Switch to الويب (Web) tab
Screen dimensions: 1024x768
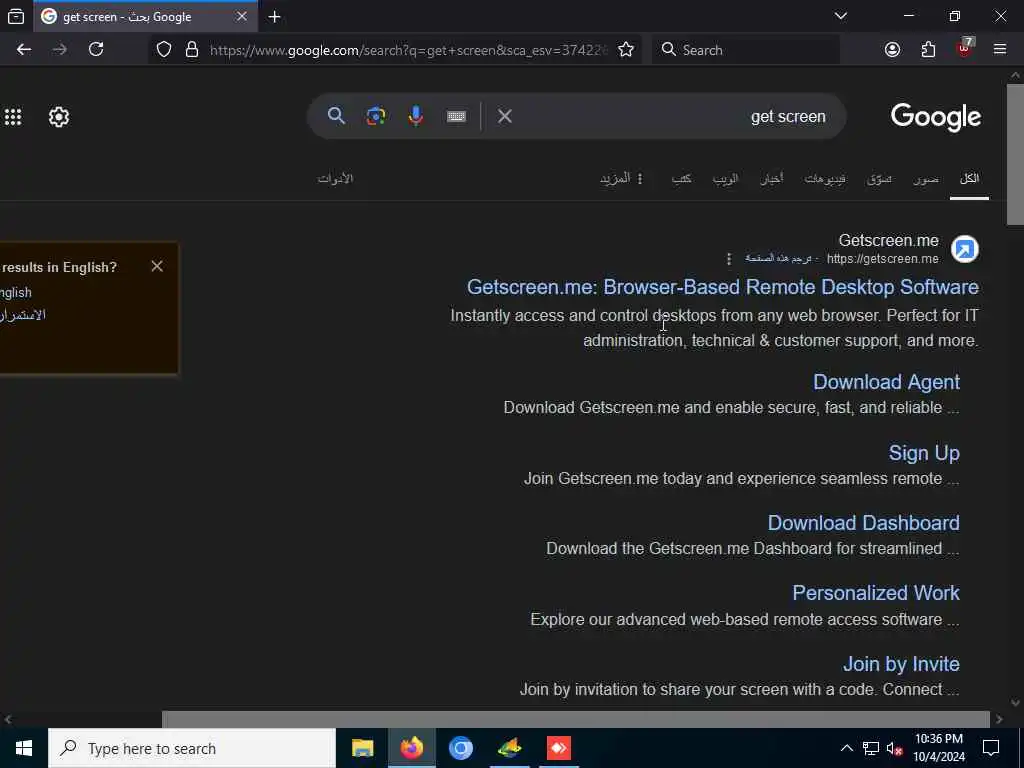point(726,178)
